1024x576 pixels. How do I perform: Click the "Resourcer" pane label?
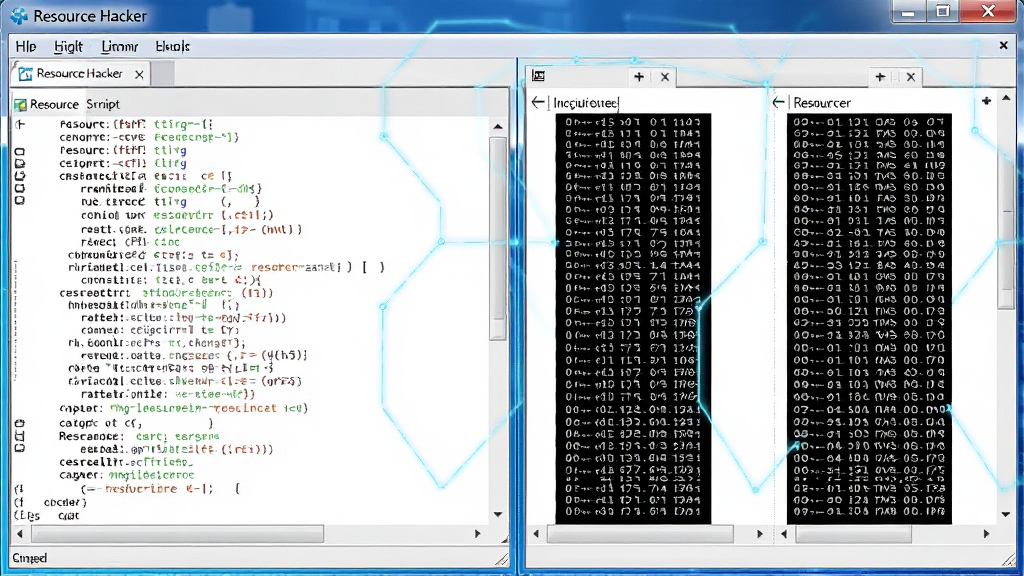tap(822, 103)
